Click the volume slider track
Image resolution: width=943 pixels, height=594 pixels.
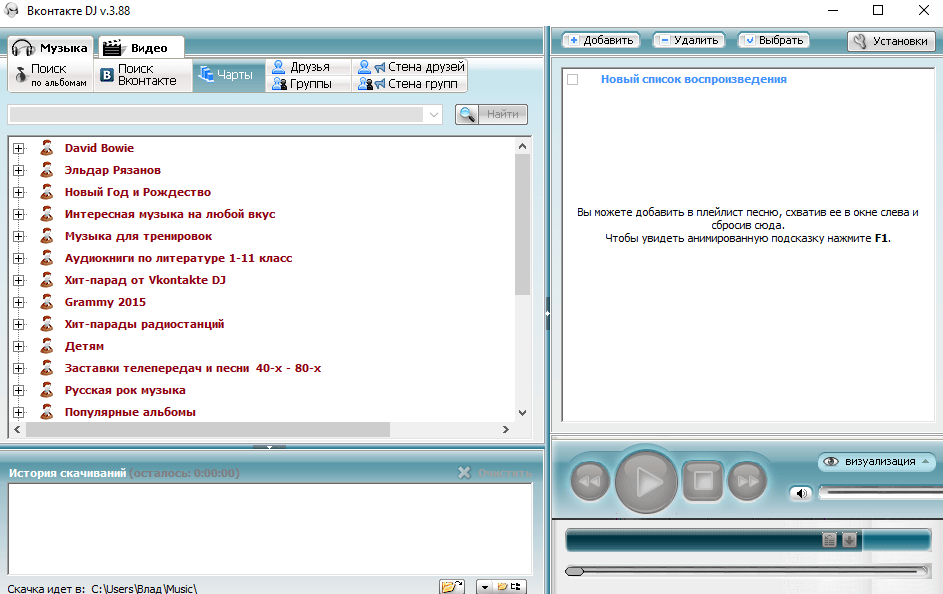coord(880,492)
